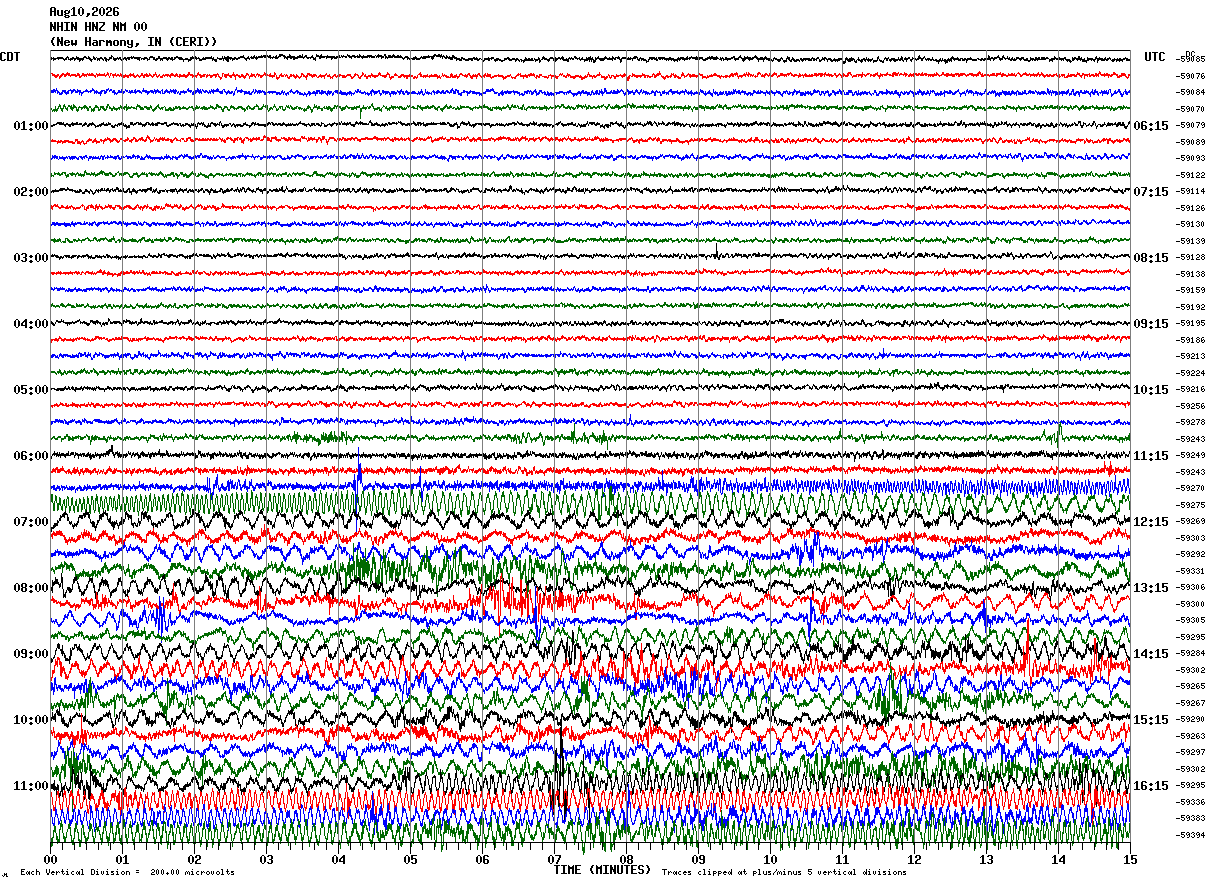The height and width of the screenshot is (886, 1210).
Task: Click the 06 minute tick label
Action: (482, 859)
